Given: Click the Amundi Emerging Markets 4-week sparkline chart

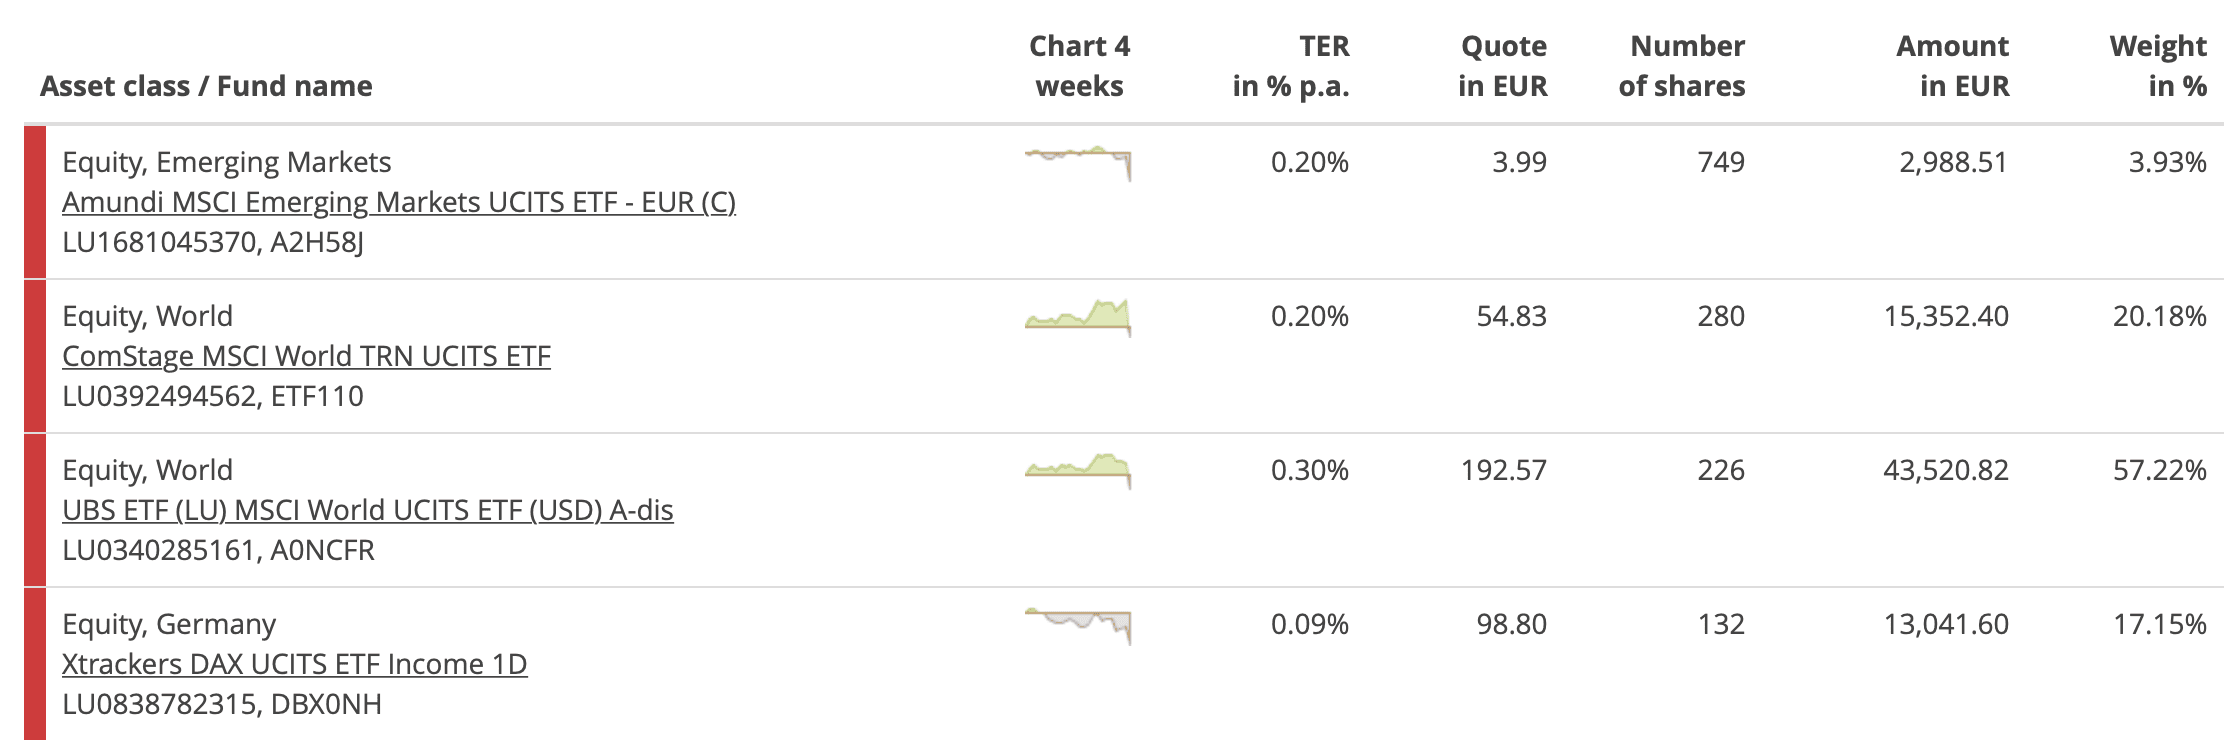Looking at the screenshot, I should [x=1078, y=163].
